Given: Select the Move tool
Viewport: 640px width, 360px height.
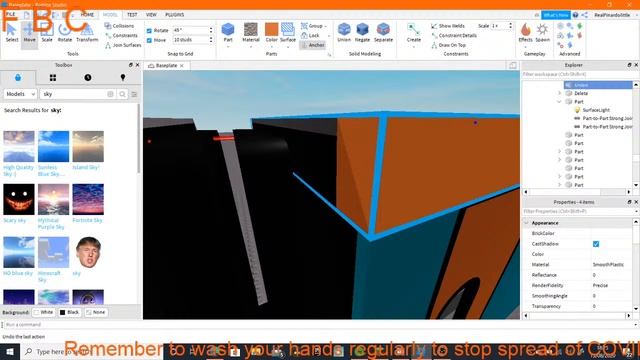Looking at the screenshot, I should tap(29, 33).
